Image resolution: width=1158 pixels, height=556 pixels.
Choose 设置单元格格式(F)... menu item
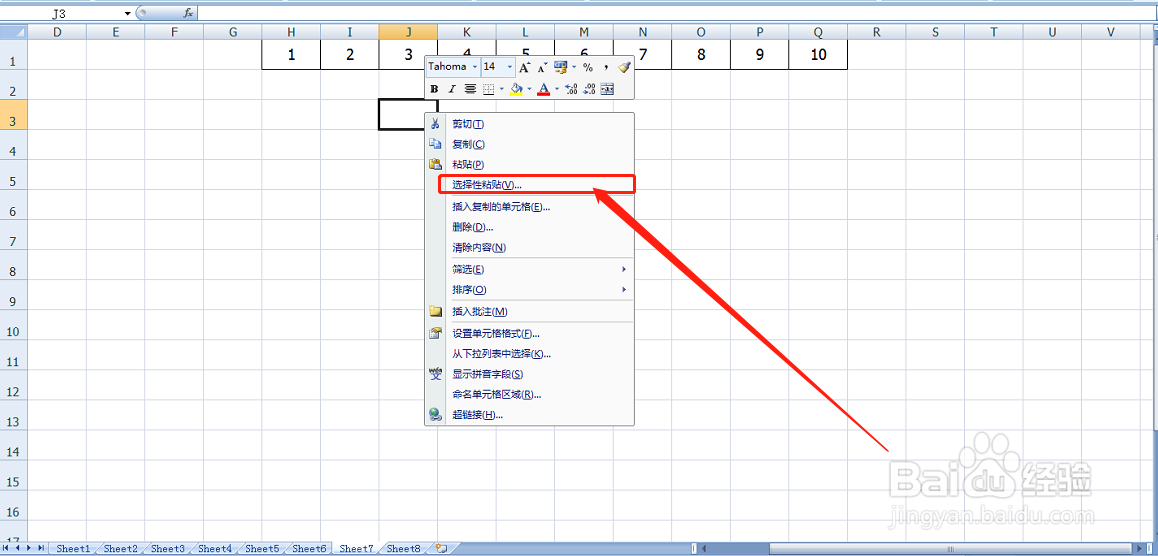click(529, 334)
